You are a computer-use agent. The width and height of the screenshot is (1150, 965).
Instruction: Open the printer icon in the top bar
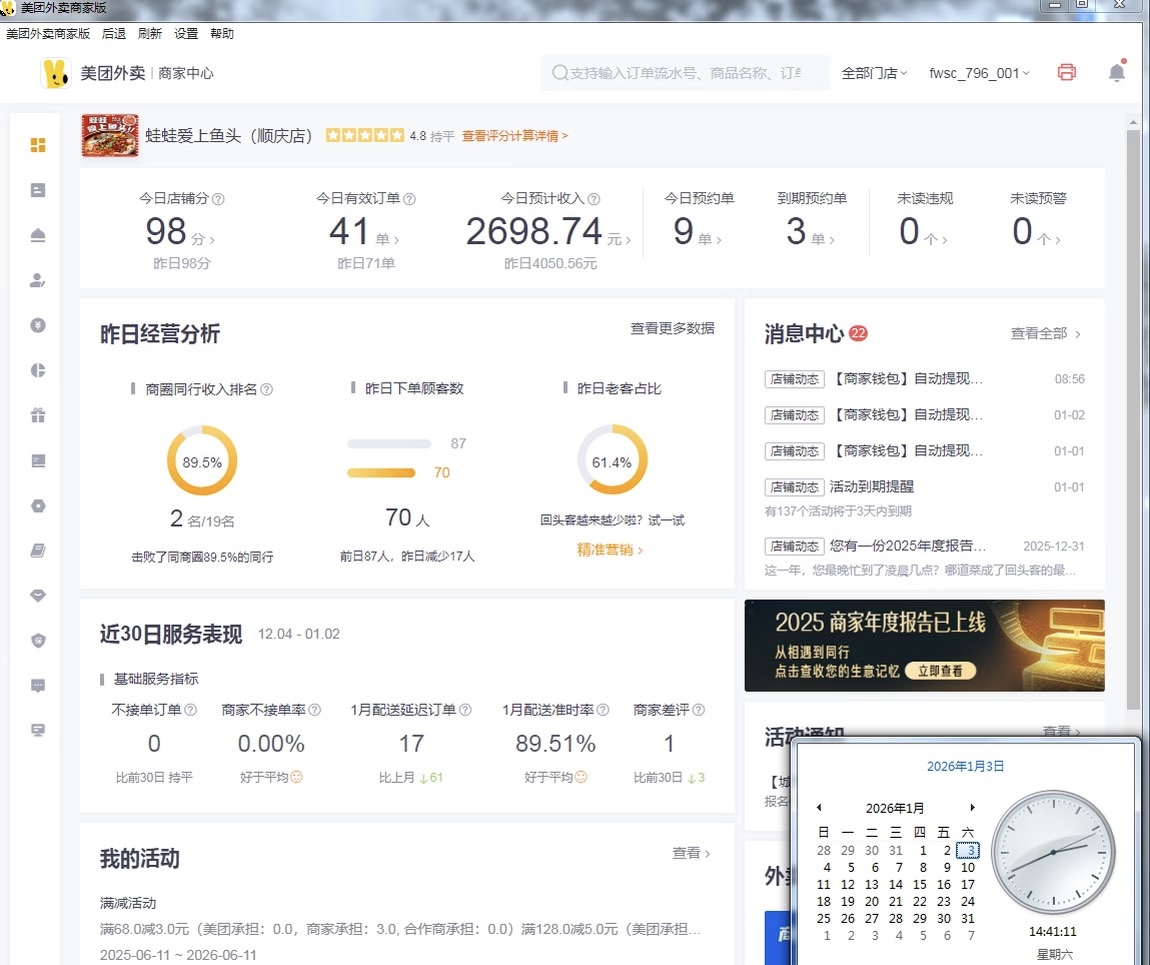point(1066,72)
